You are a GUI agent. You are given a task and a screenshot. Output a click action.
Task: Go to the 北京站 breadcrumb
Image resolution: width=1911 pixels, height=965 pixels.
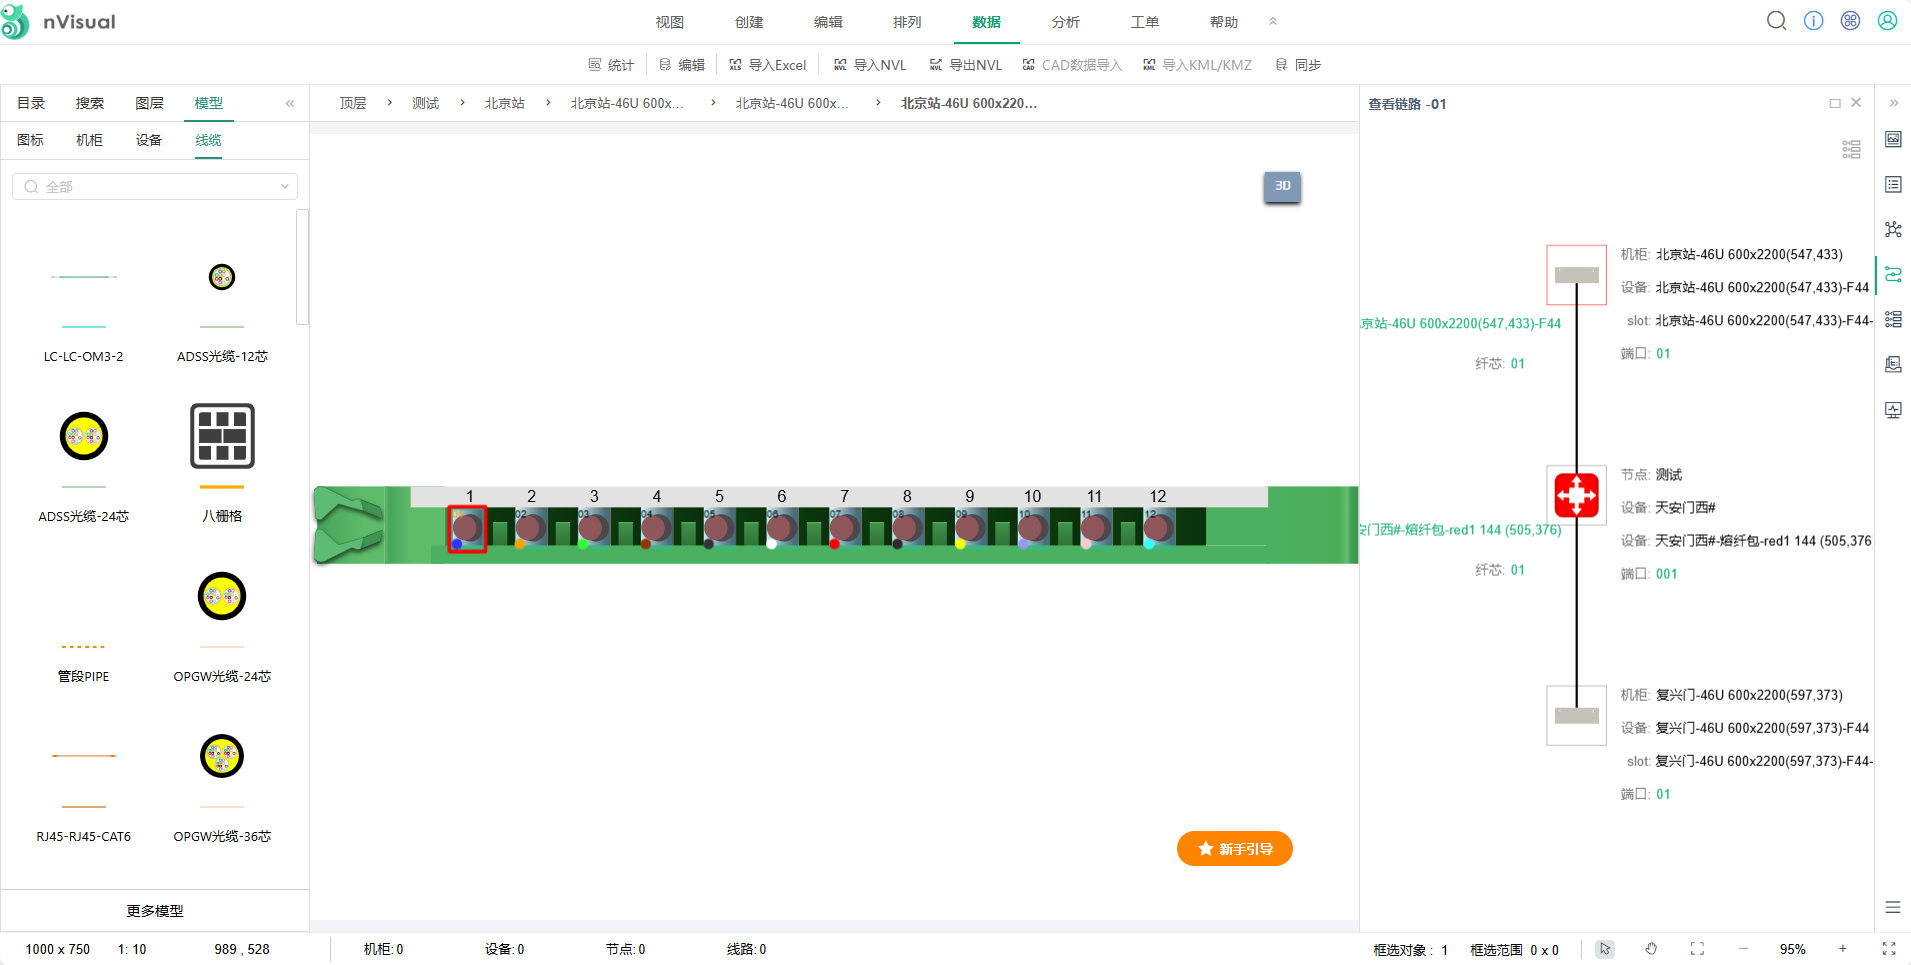tap(505, 103)
